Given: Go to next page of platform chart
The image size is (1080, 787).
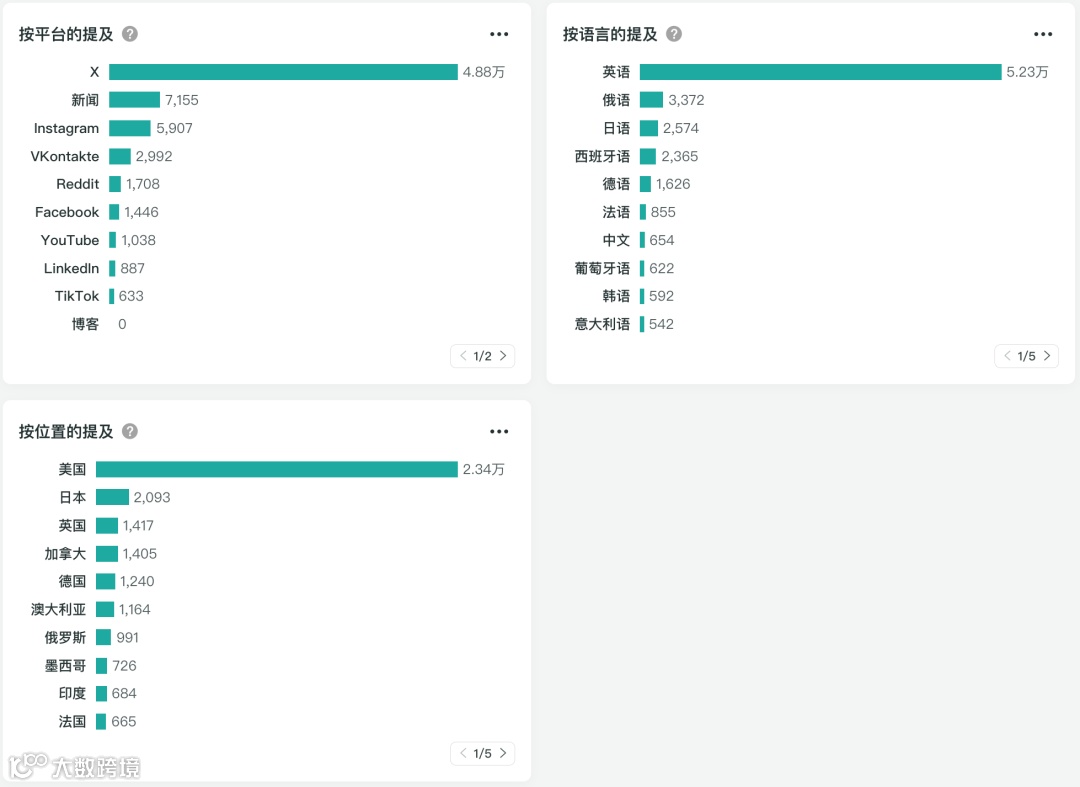Looking at the screenshot, I should pyautogui.click(x=503, y=355).
